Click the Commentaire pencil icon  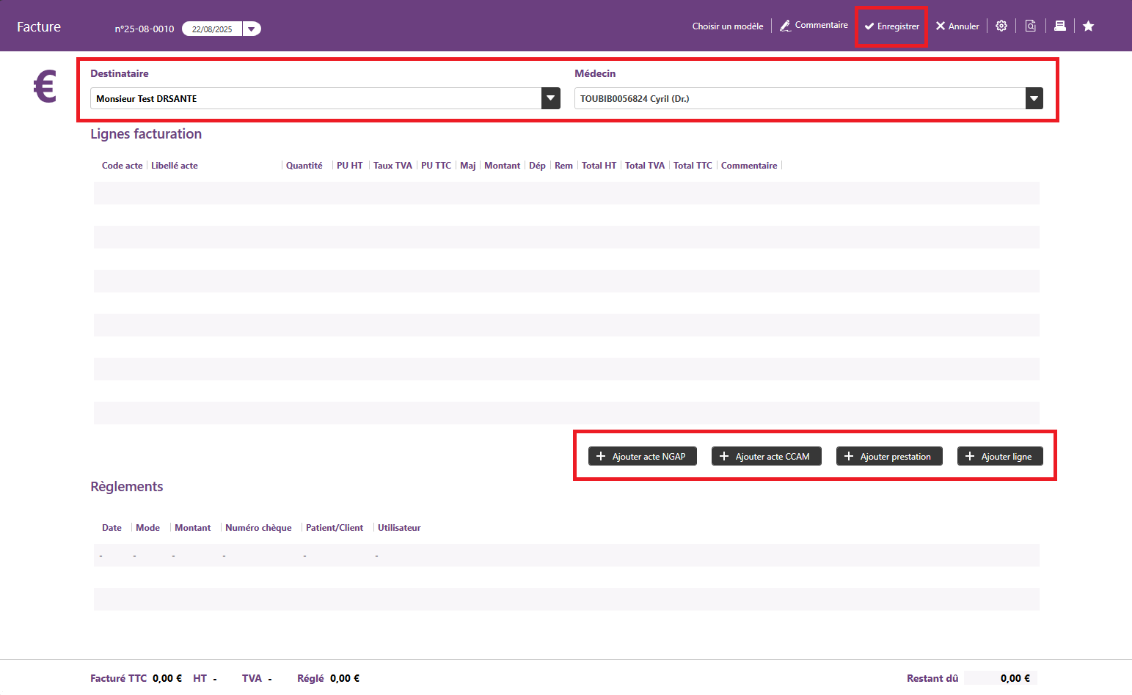coord(785,26)
